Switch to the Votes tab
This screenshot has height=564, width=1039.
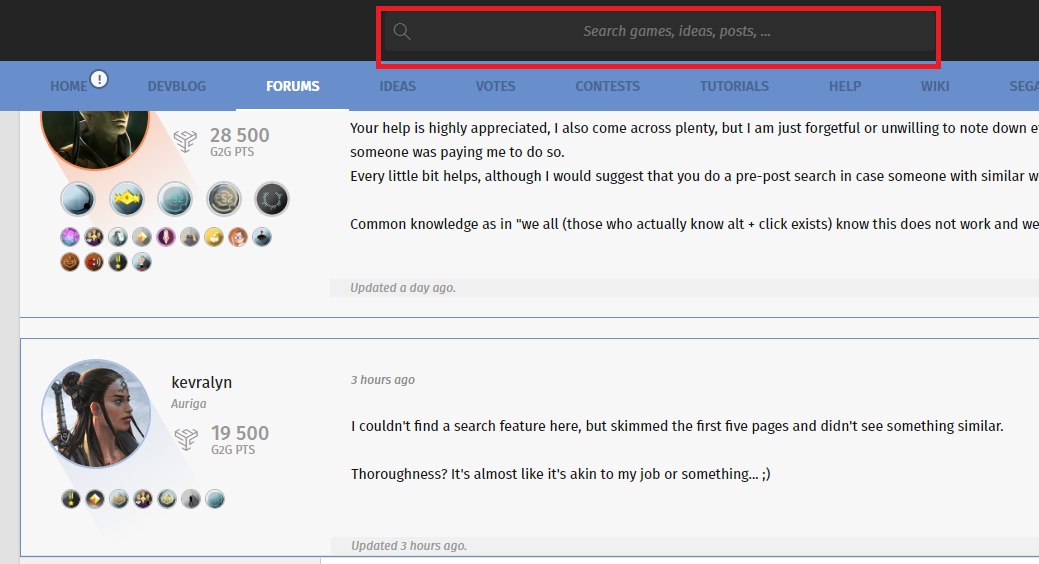click(495, 86)
